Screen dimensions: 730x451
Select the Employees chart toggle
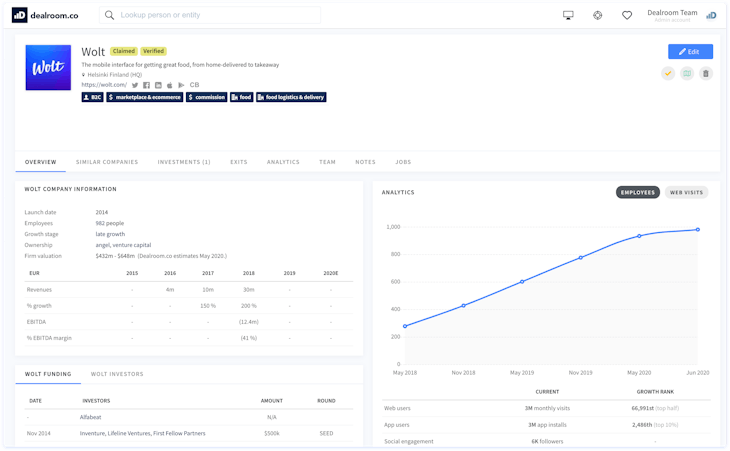pyautogui.click(x=637, y=192)
